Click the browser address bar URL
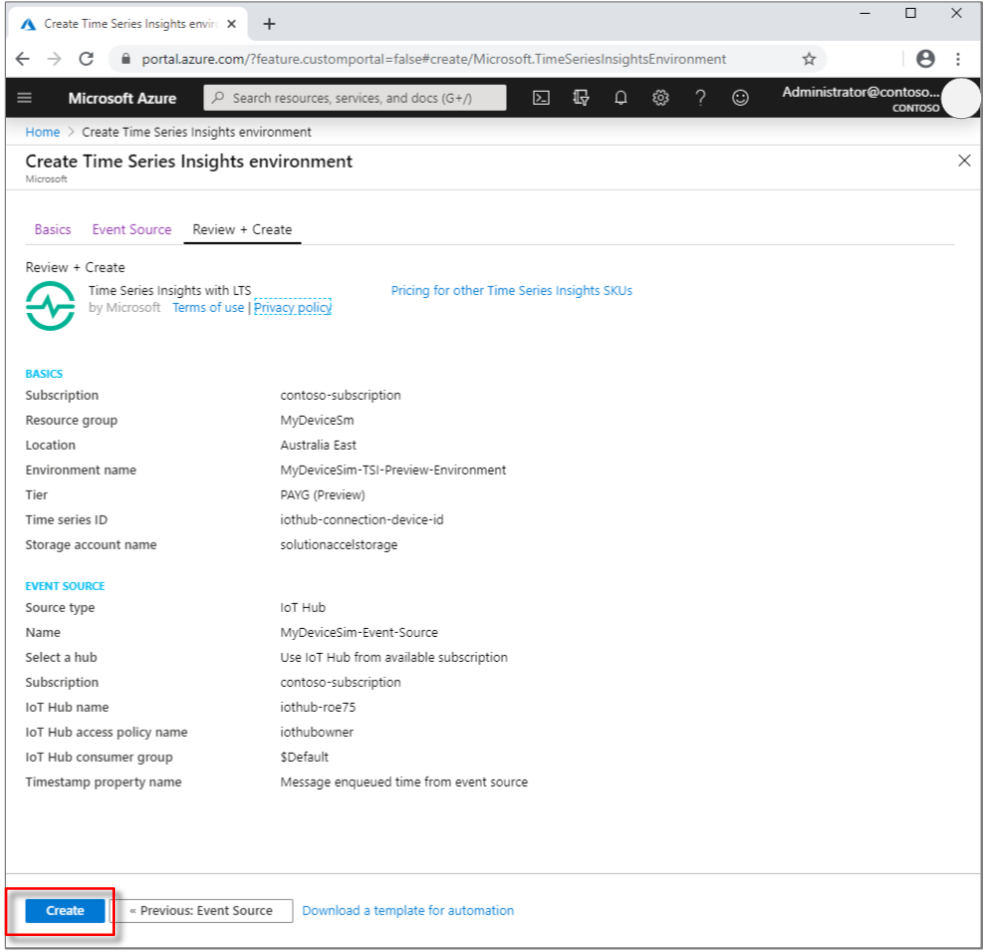This screenshot has height=952, width=984. click(434, 59)
